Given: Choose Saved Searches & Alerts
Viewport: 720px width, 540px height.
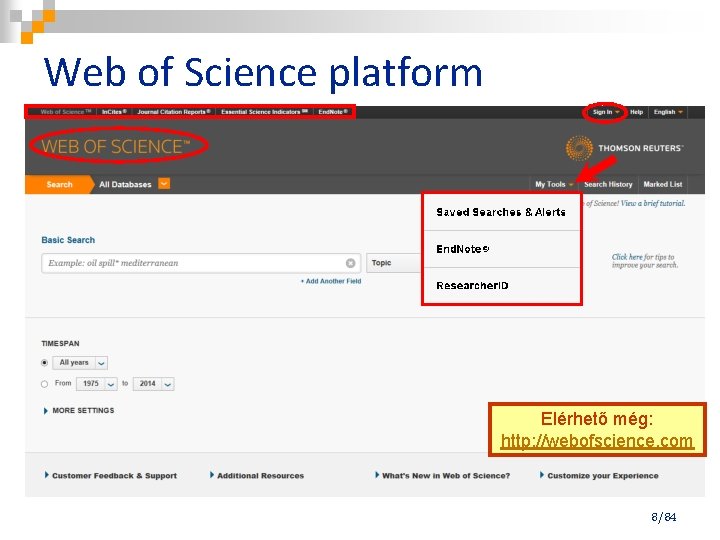Looking at the screenshot, I should click(x=501, y=212).
